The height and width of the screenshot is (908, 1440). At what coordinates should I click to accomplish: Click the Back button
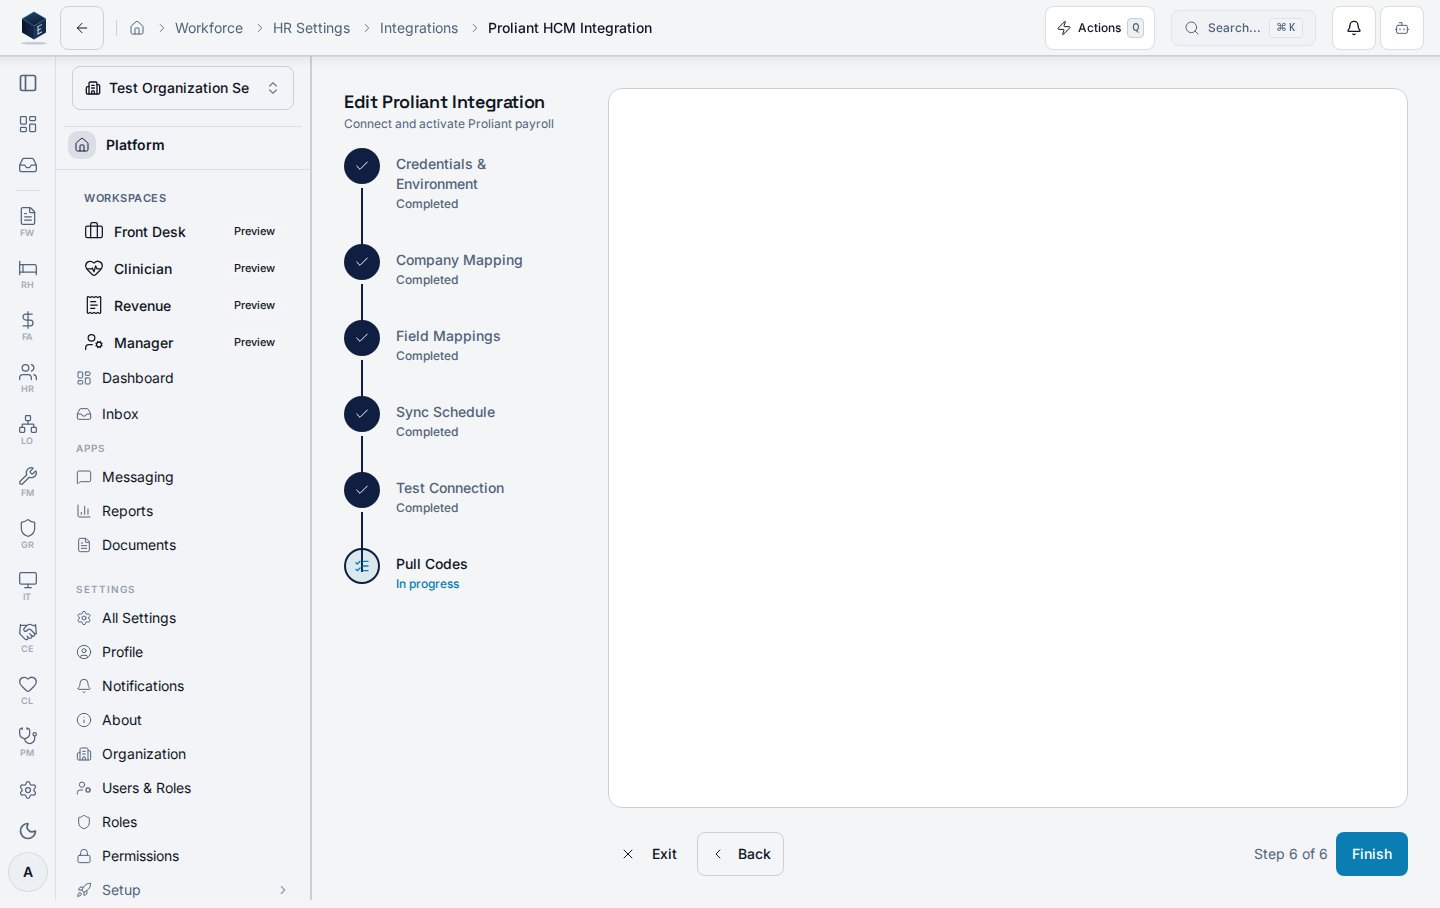coord(740,854)
